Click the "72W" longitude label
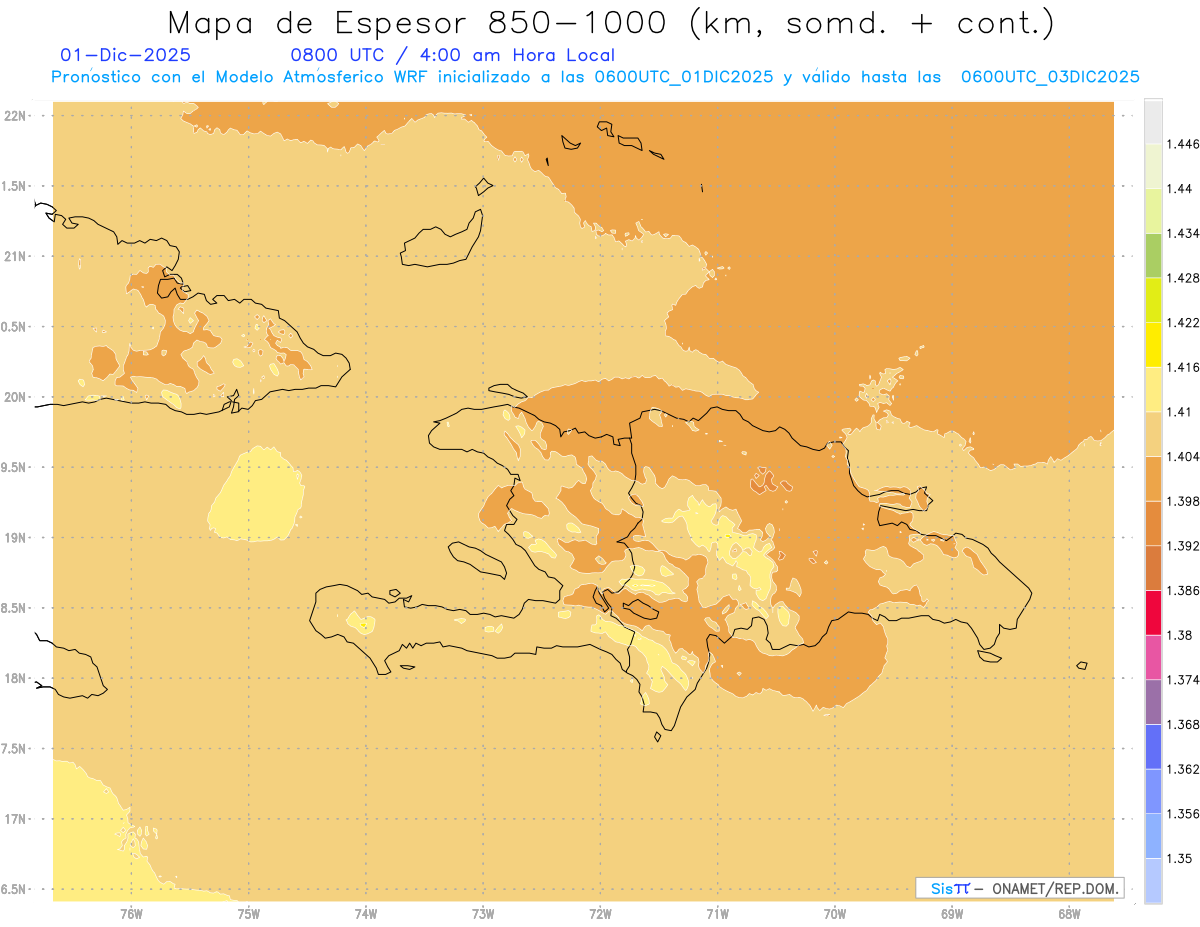 point(600,914)
